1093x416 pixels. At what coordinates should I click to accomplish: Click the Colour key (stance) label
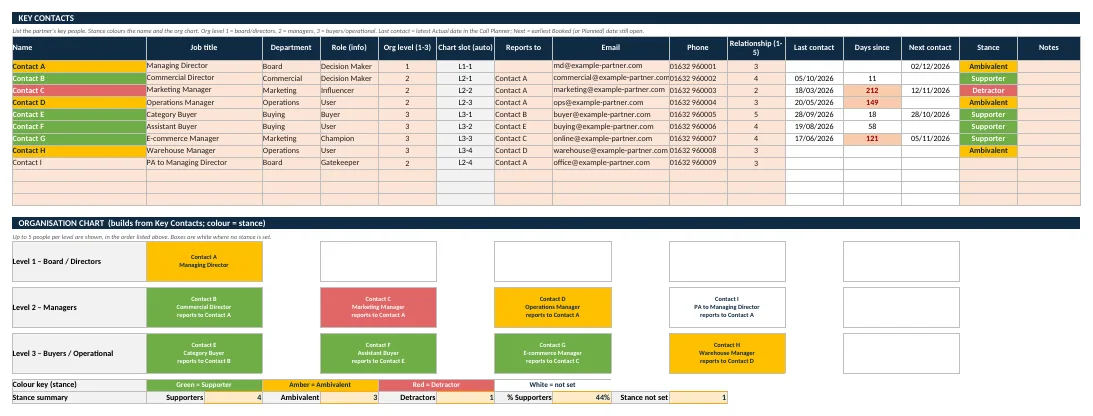79,385
